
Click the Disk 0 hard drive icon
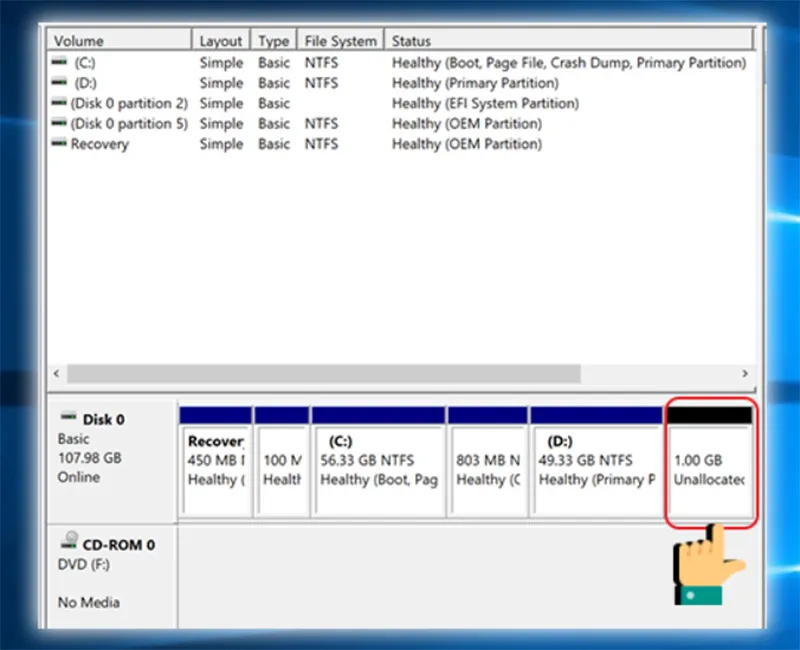tap(68, 417)
